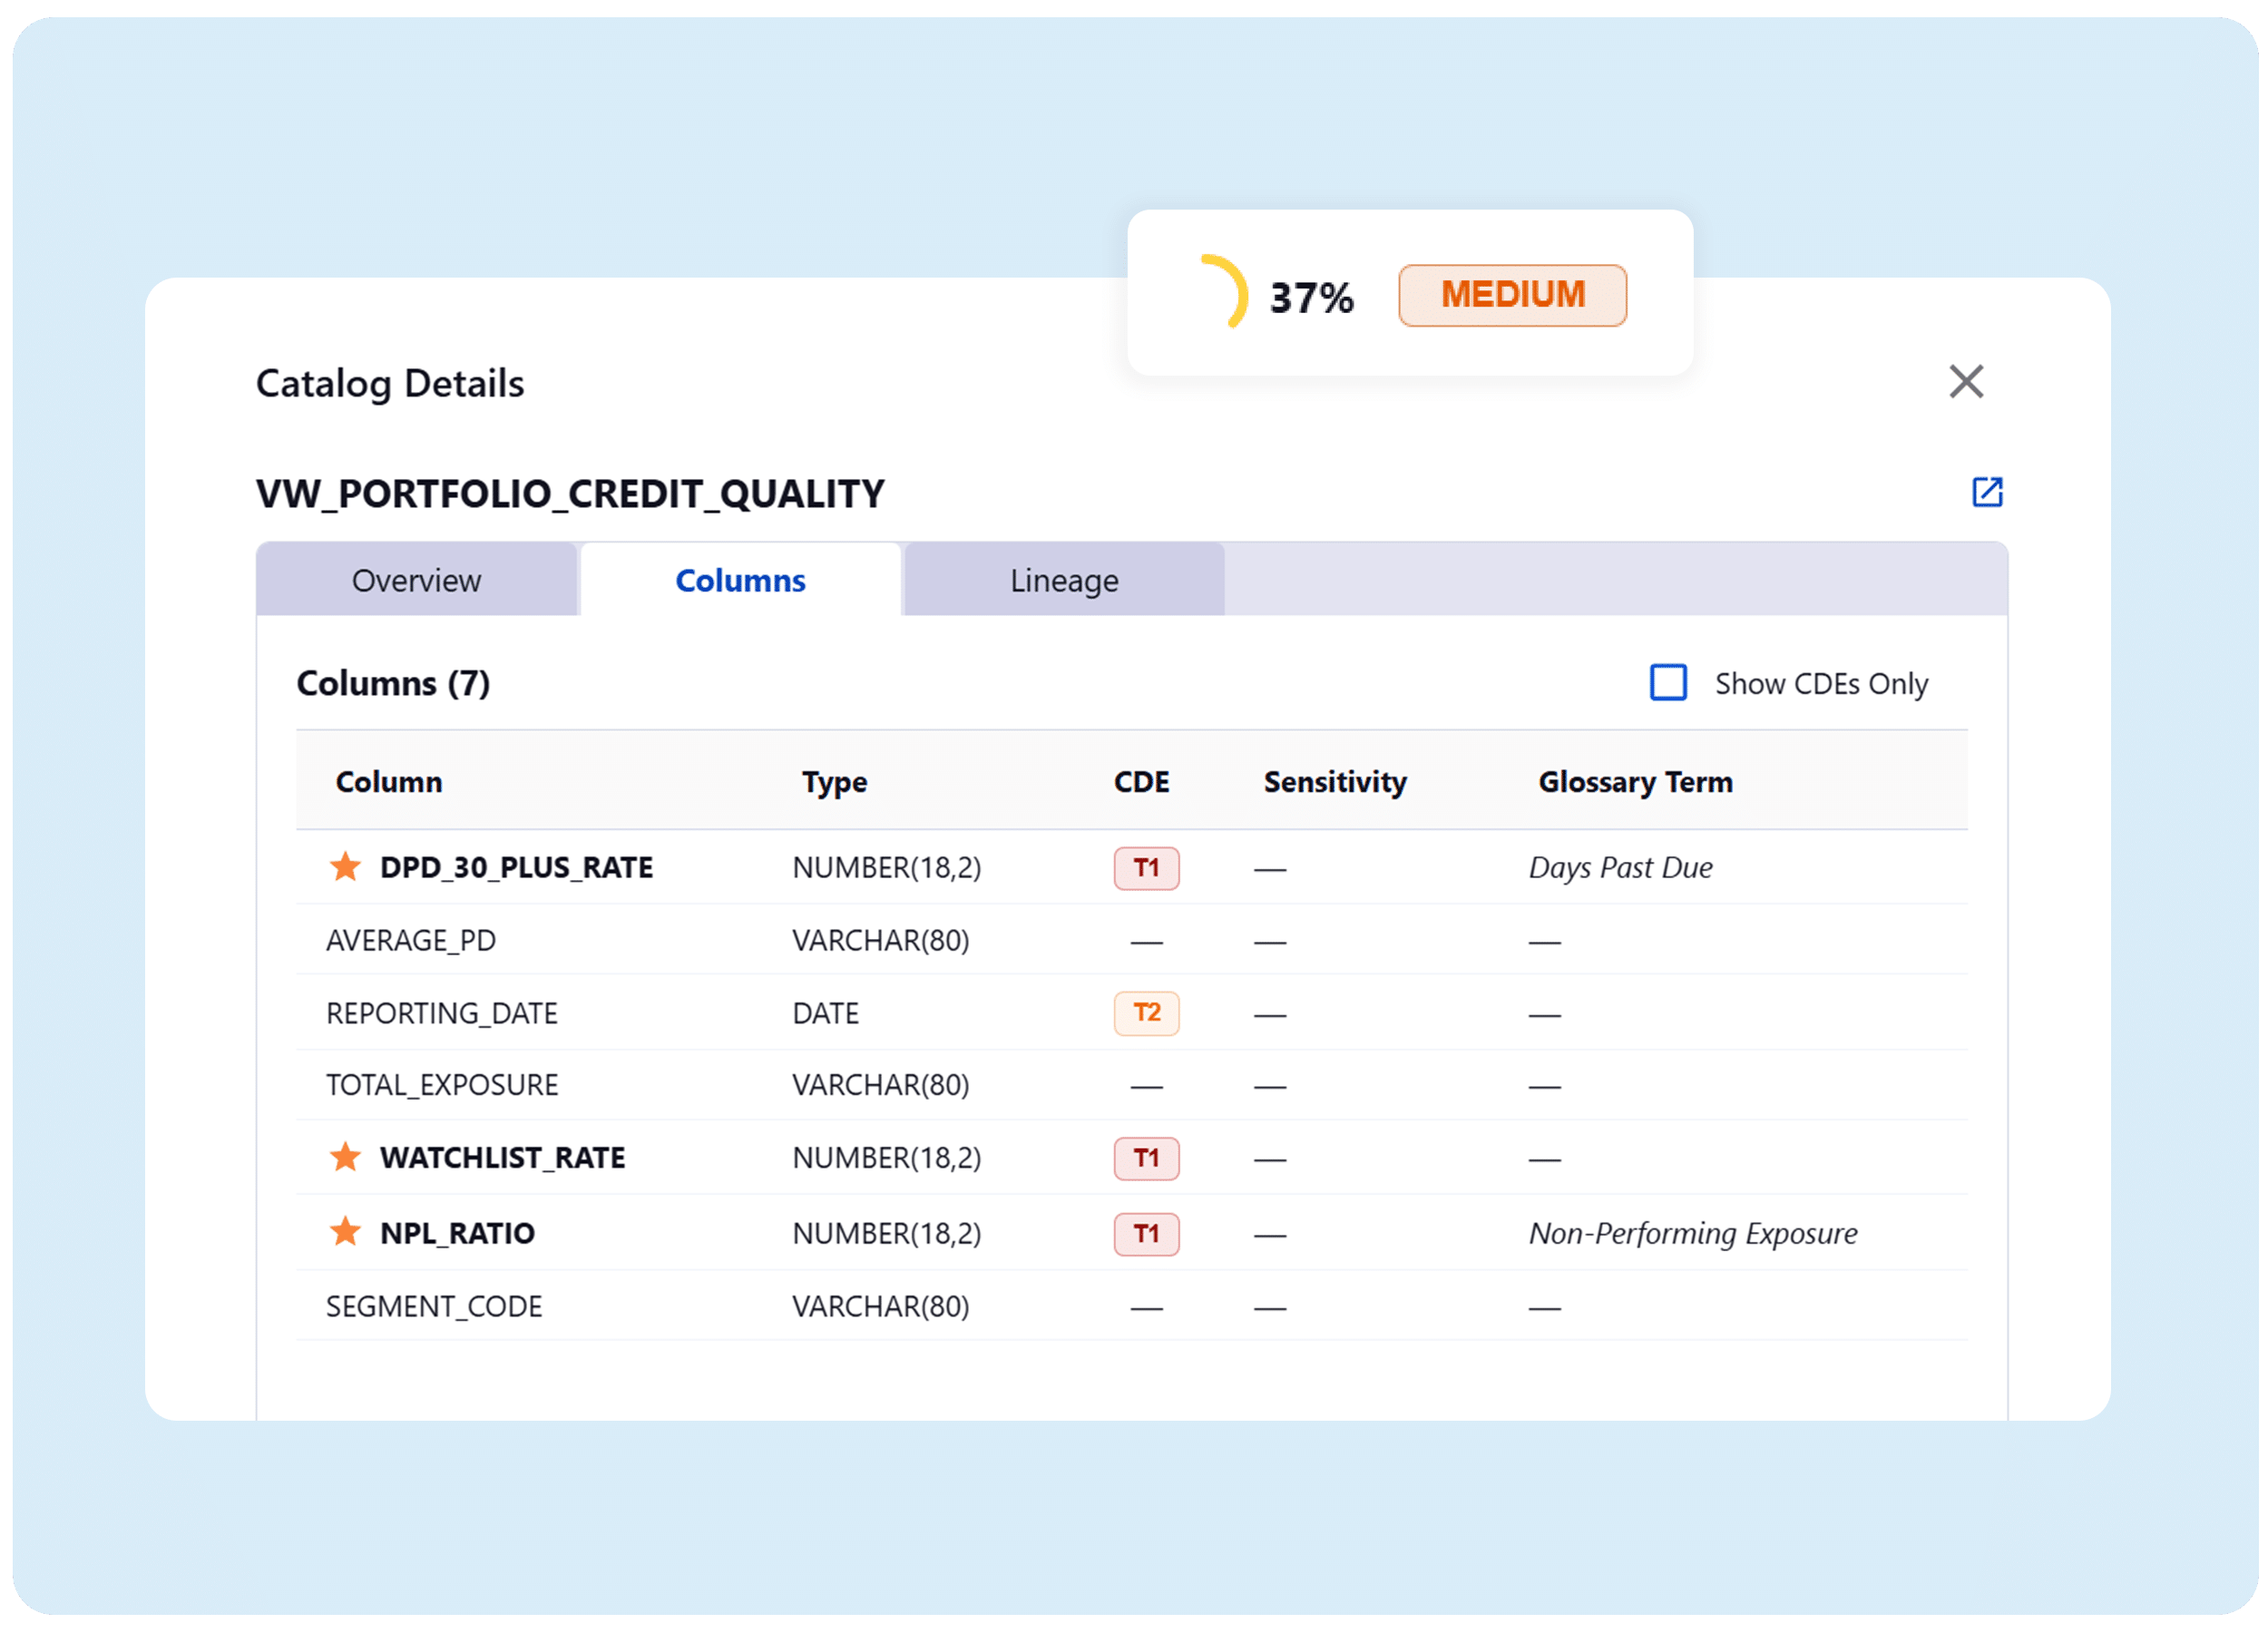Click the star icon beside DPD_30_PLUS_RATE
Viewport: 2268px width, 1633px height.
click(x=345, y=867)
